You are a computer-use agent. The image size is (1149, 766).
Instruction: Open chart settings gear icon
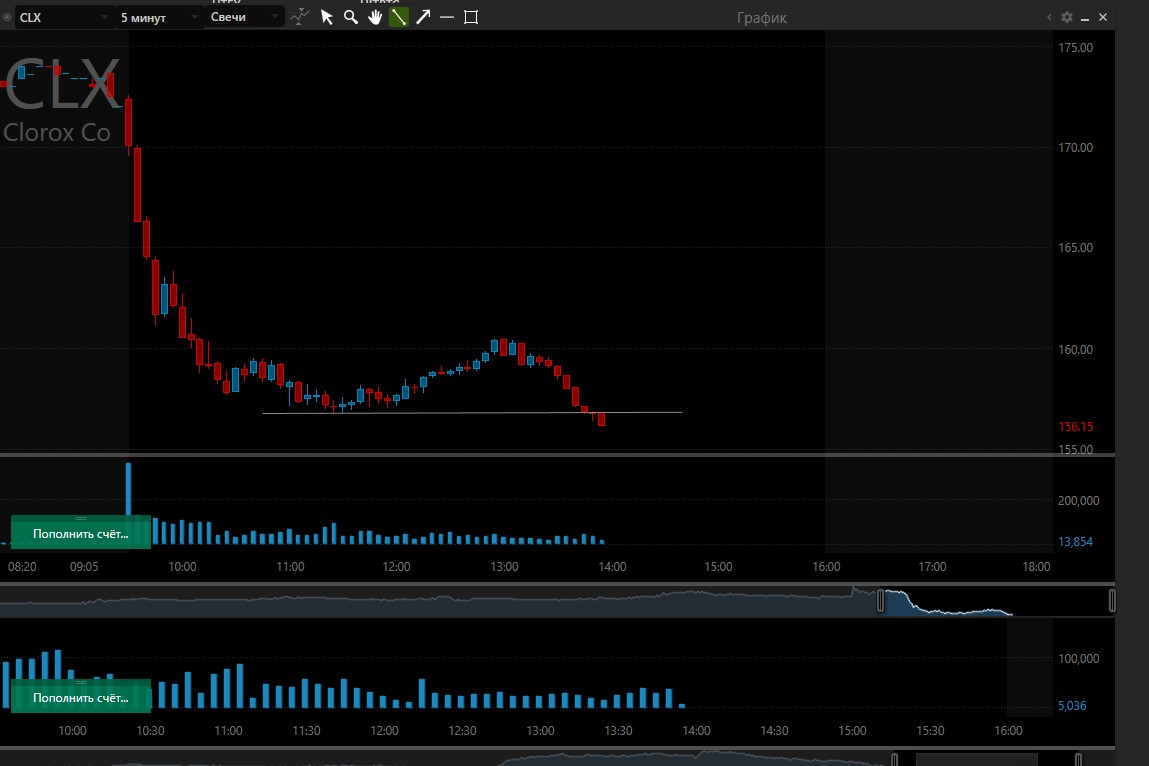tap(1067, 17)
